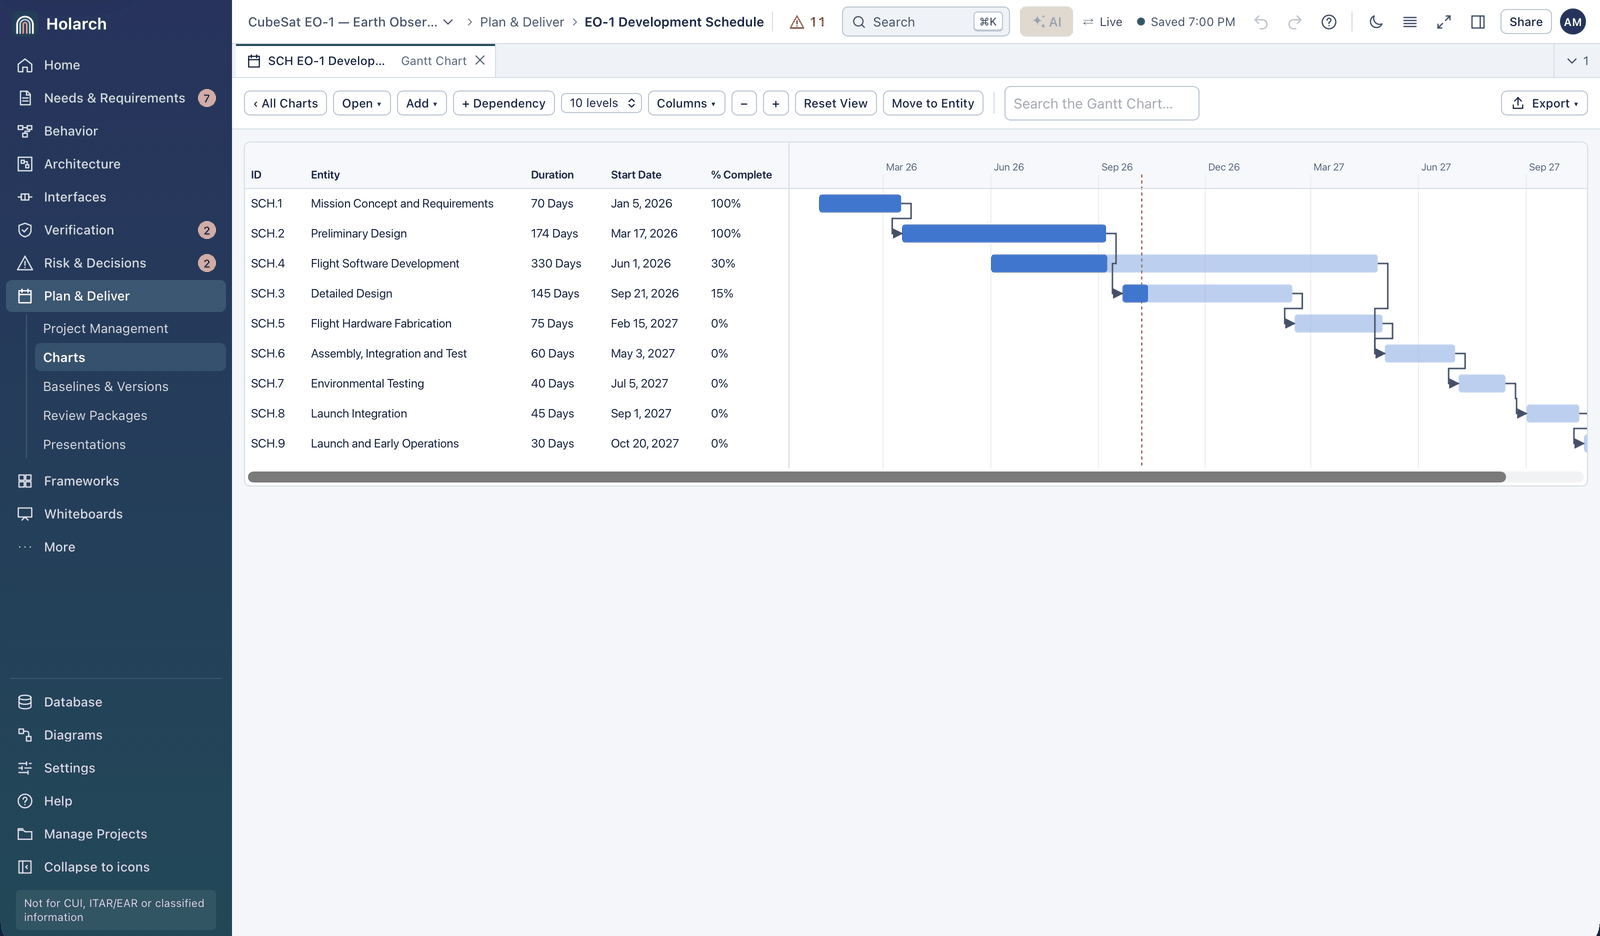Screen dimensions: 1600x936
Task: Open the Open dropdown
Action: (362, 103)
